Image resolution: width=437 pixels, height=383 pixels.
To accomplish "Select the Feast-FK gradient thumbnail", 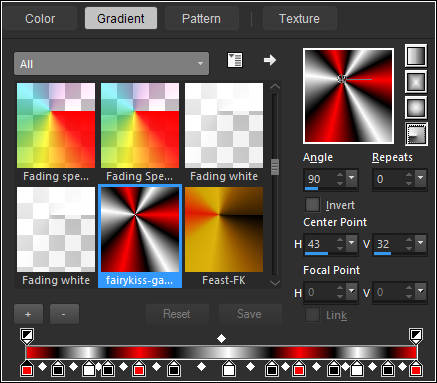I will pos(224,229).
